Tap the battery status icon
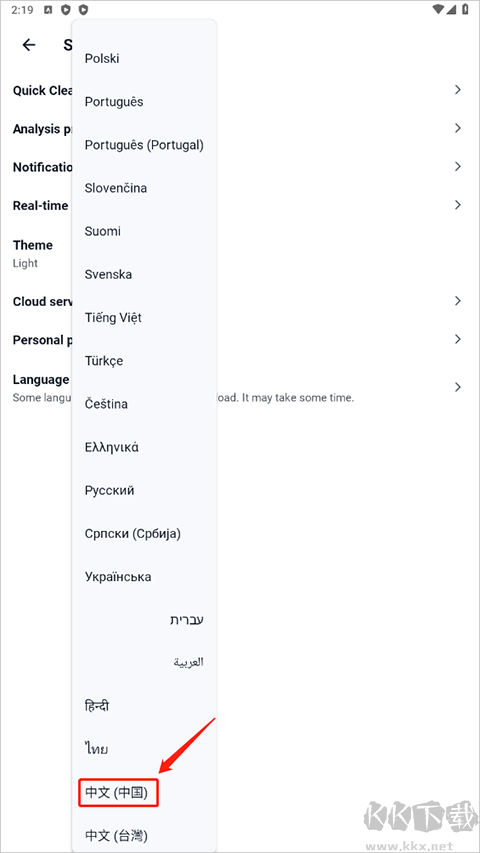Image resolution: width=480 pixels, height=853 pixels. point(465,9)
